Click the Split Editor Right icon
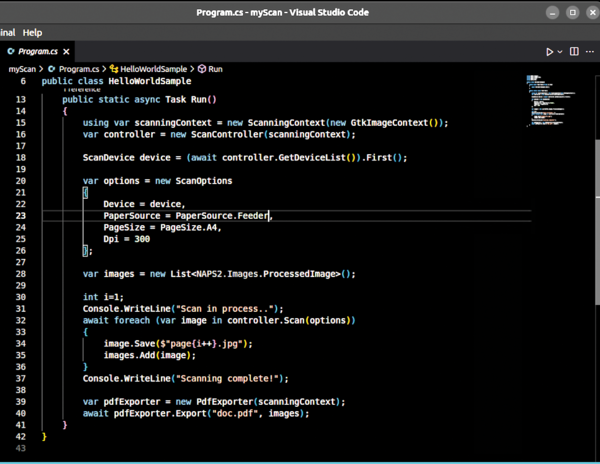 coord(574,51)
